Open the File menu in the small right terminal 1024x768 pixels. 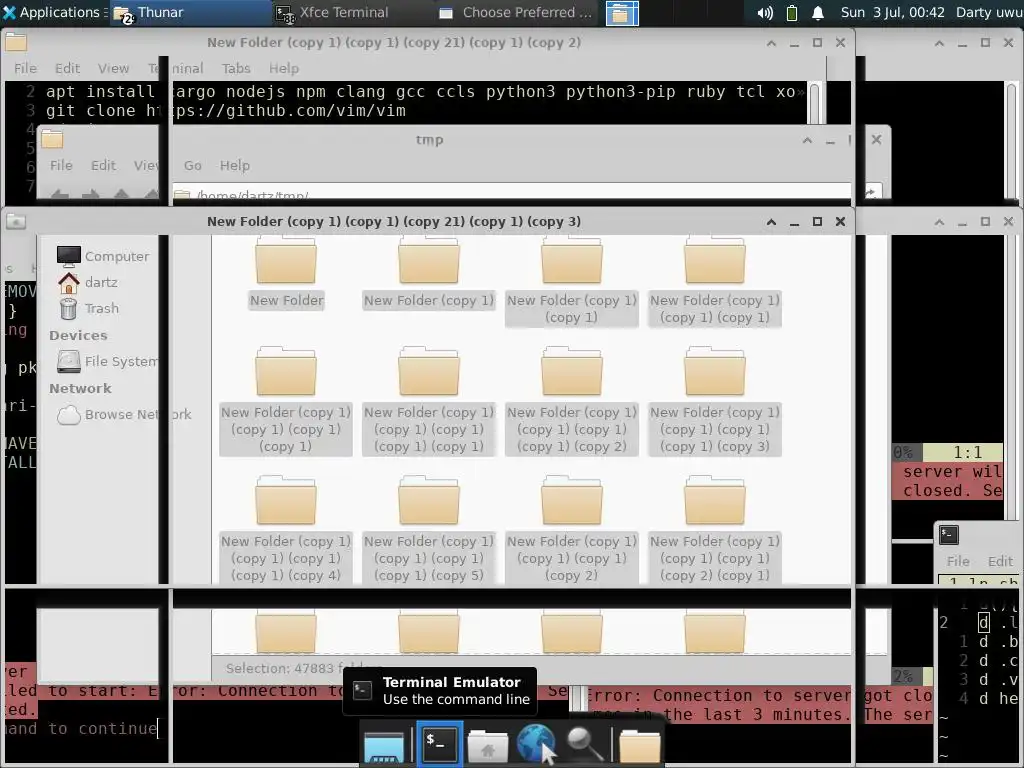tap(958, 561)
